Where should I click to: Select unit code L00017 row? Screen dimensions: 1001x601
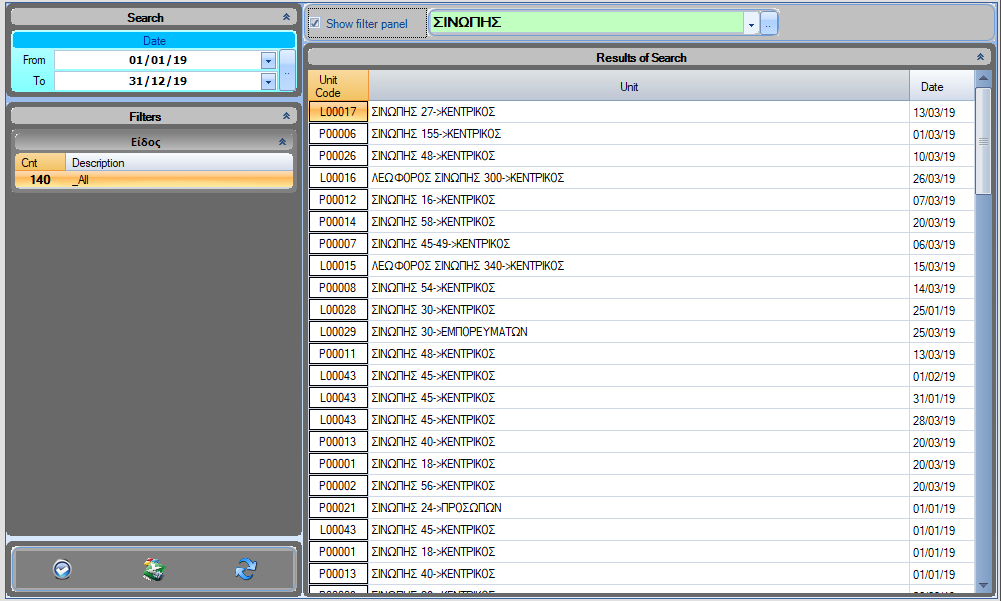pyautogui.click(x=338, y=112)
